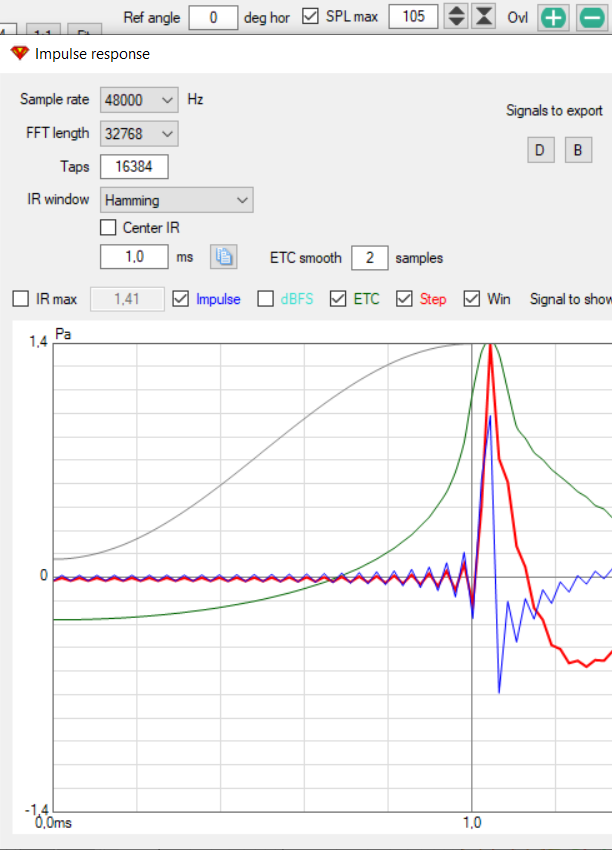Click the disabled IR max value field
Image resolution: width=612 pixels, height=850 pixels.
tap(127, 299)
